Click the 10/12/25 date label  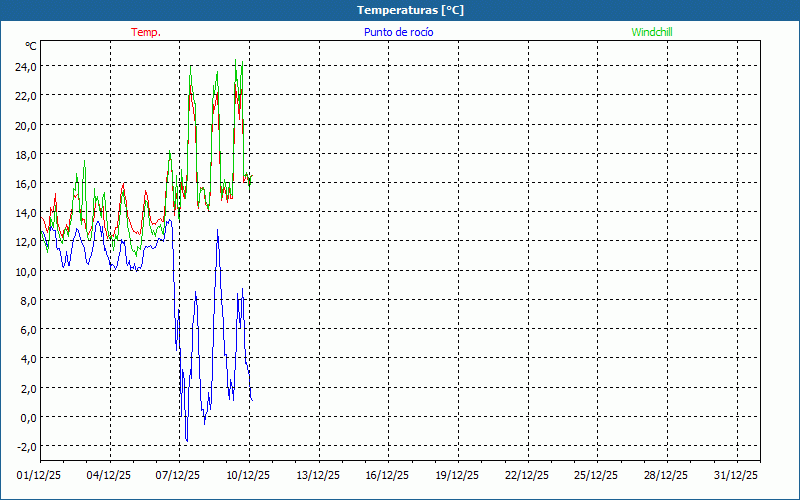coord(248,475)
